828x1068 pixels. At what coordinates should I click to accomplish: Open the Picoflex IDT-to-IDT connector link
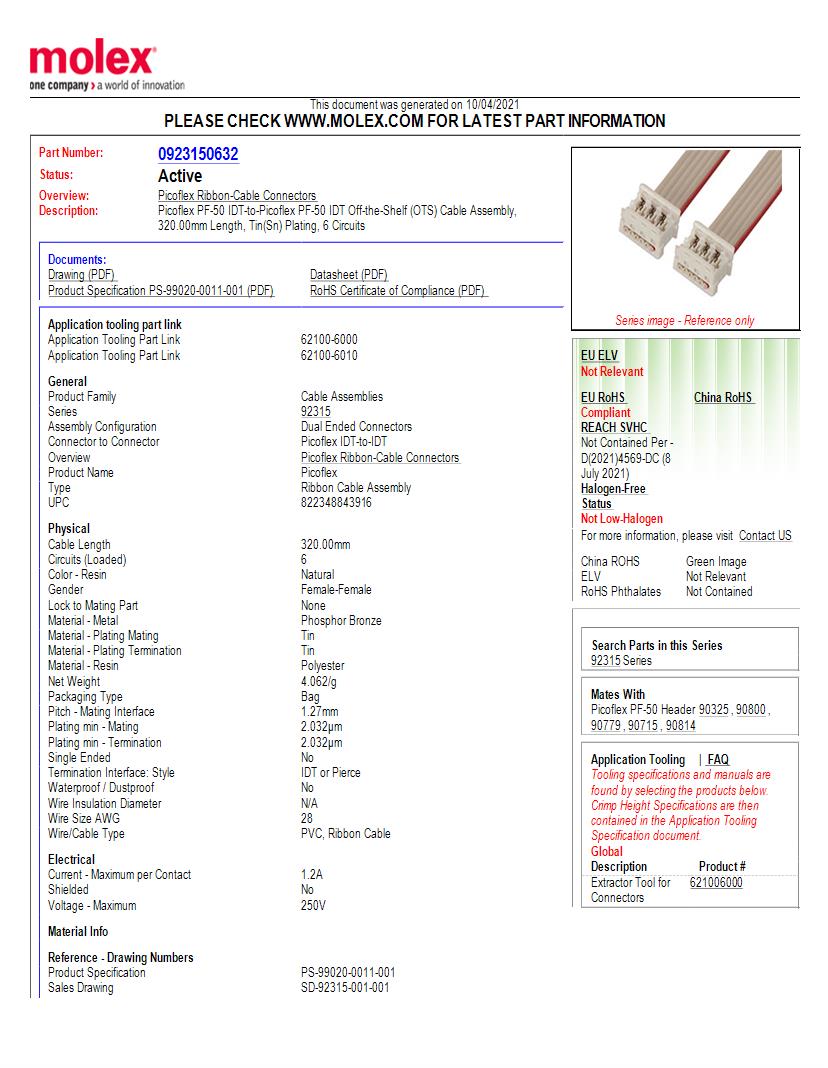point(342,441)
